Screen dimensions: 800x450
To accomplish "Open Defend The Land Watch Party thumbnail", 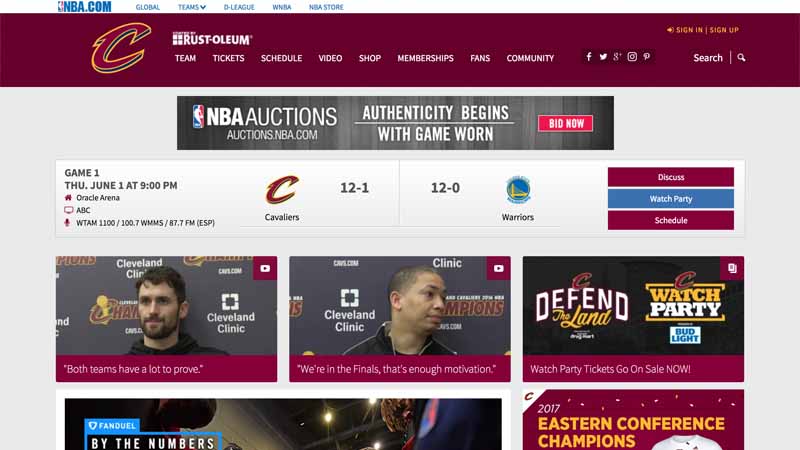I will pos(633,306).
